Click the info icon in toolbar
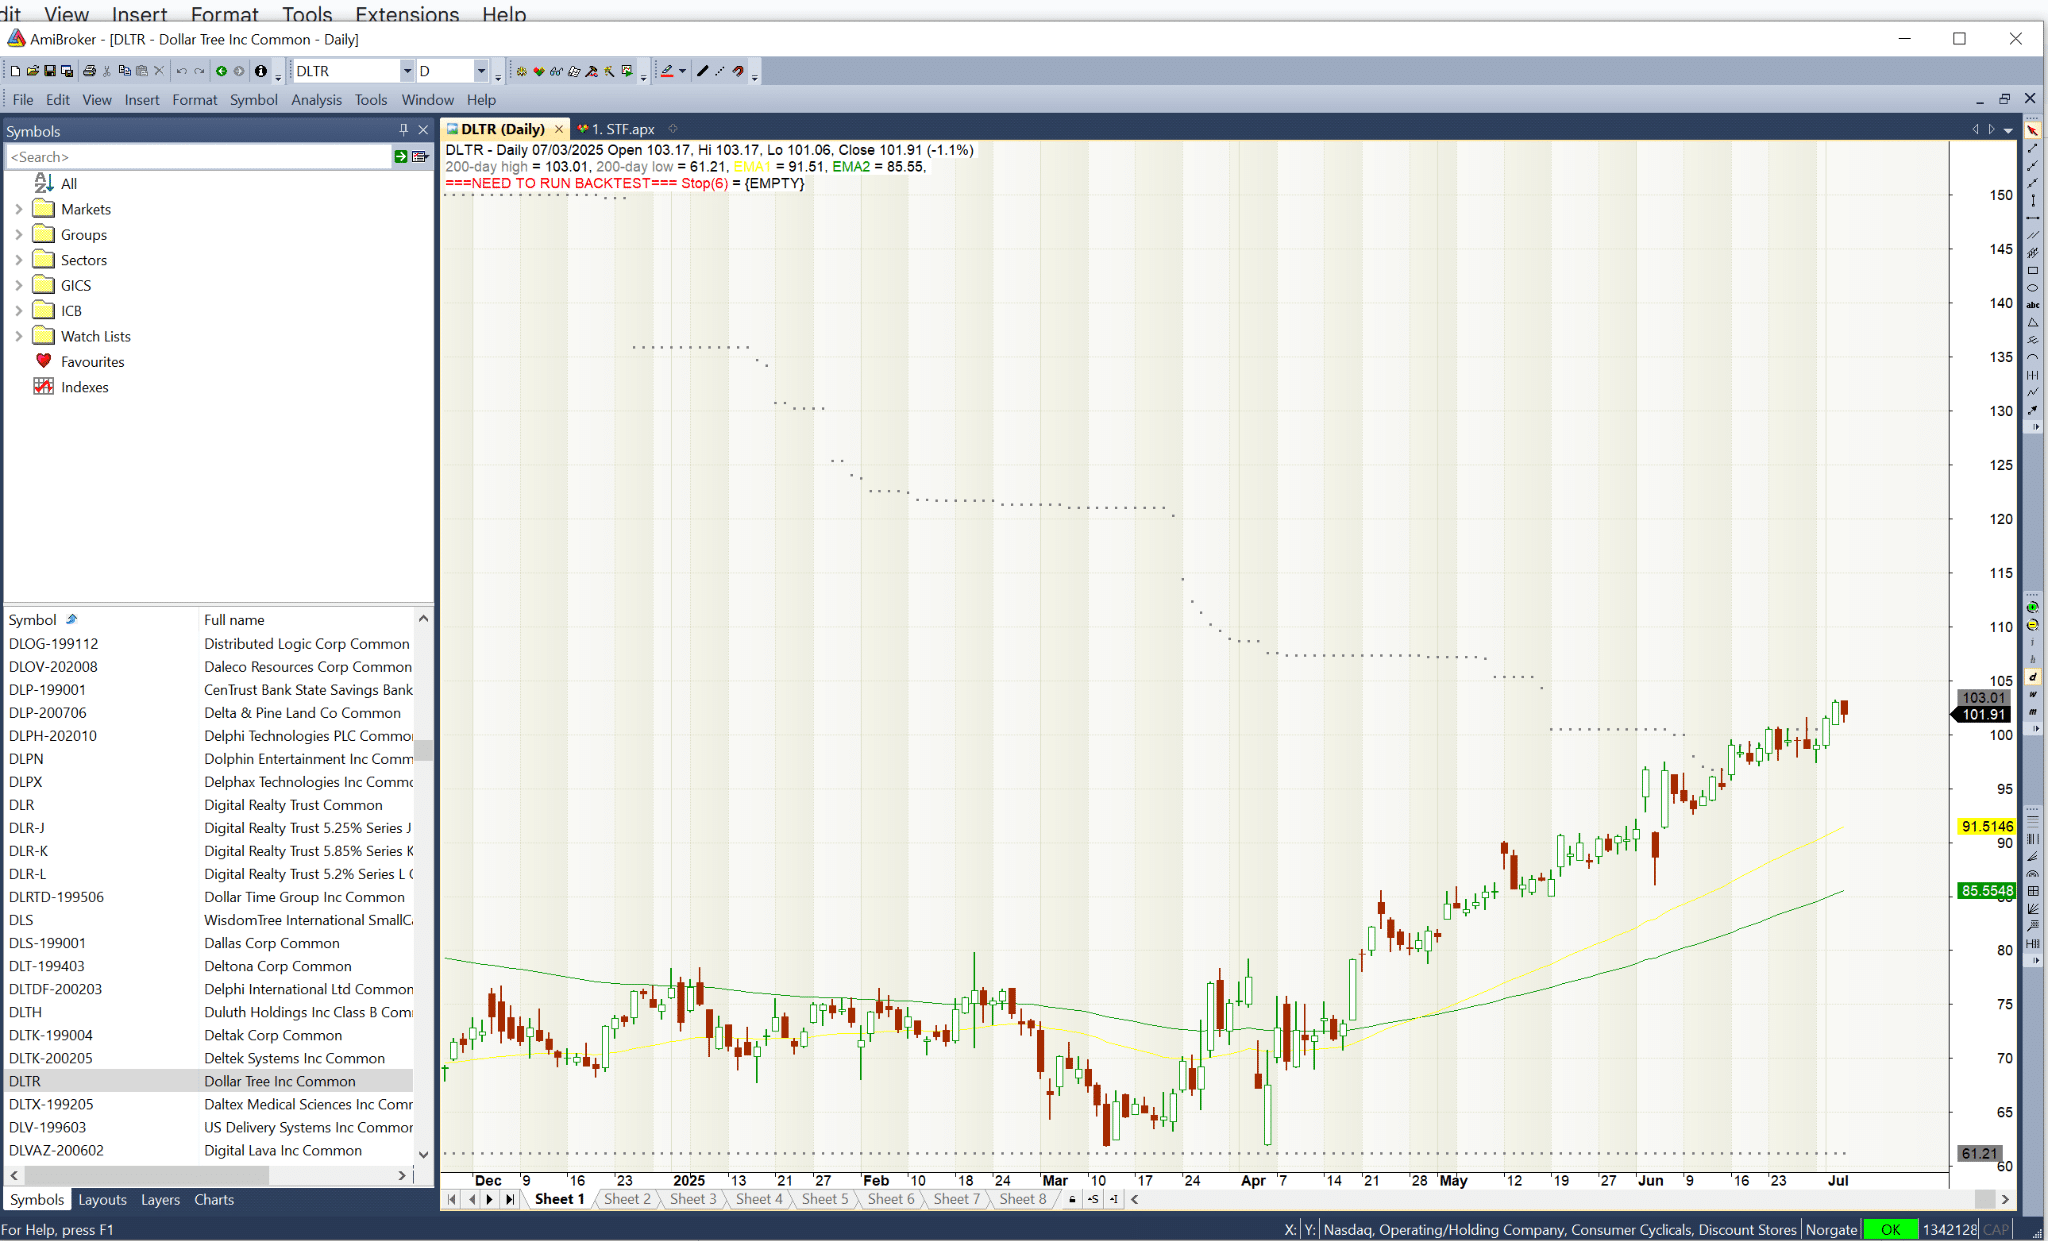2048x1241 pixels. tap(261, 71)
